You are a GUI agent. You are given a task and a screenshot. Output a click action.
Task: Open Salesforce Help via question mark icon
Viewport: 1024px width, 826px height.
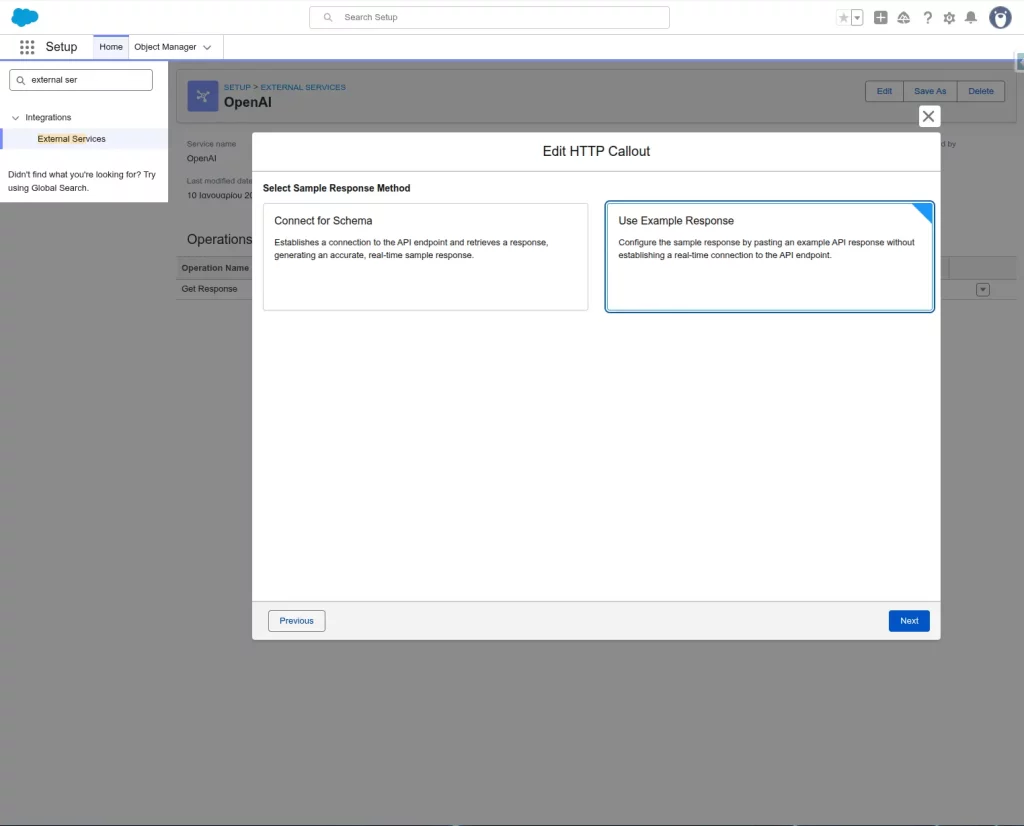(926, 17)
